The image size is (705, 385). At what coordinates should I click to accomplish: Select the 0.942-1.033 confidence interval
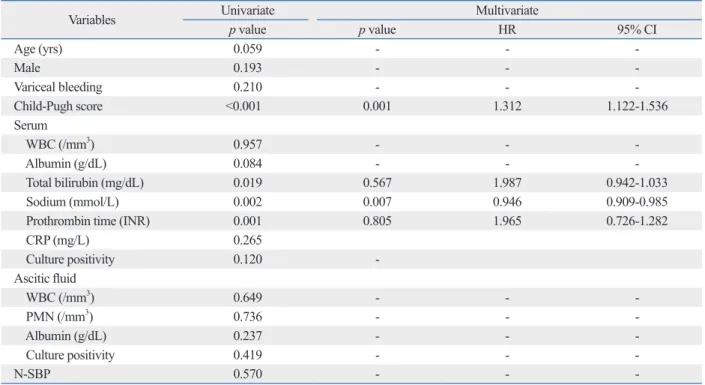[x=637, y=183]
